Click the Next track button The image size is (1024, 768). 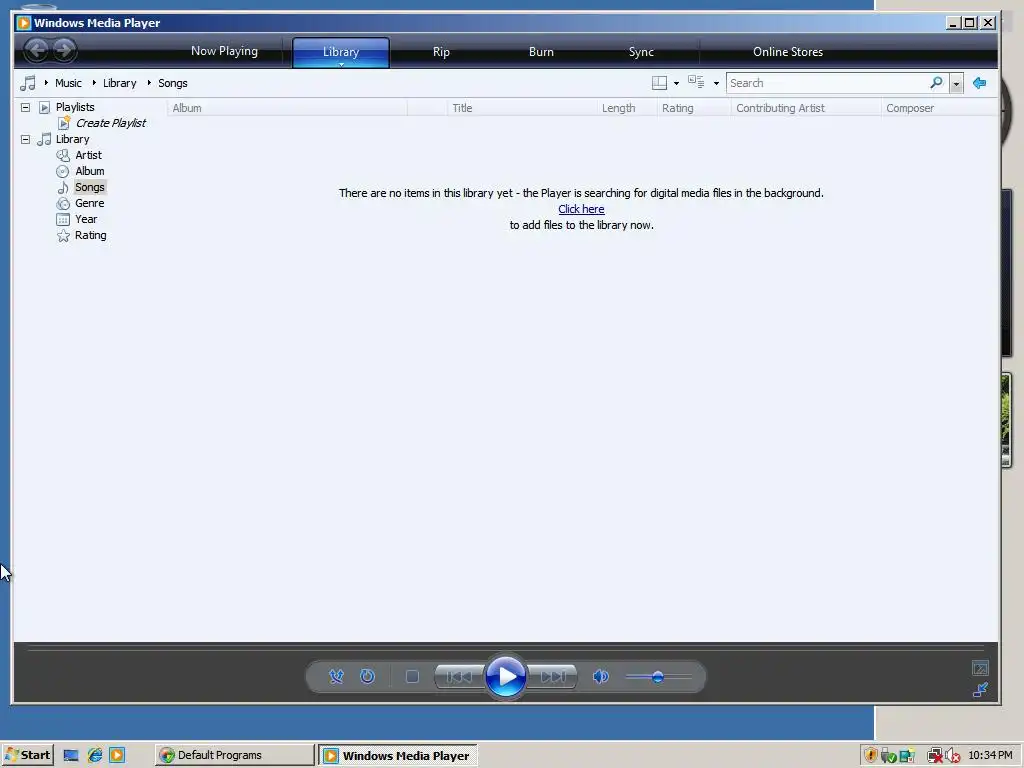[x=552, y=677]
